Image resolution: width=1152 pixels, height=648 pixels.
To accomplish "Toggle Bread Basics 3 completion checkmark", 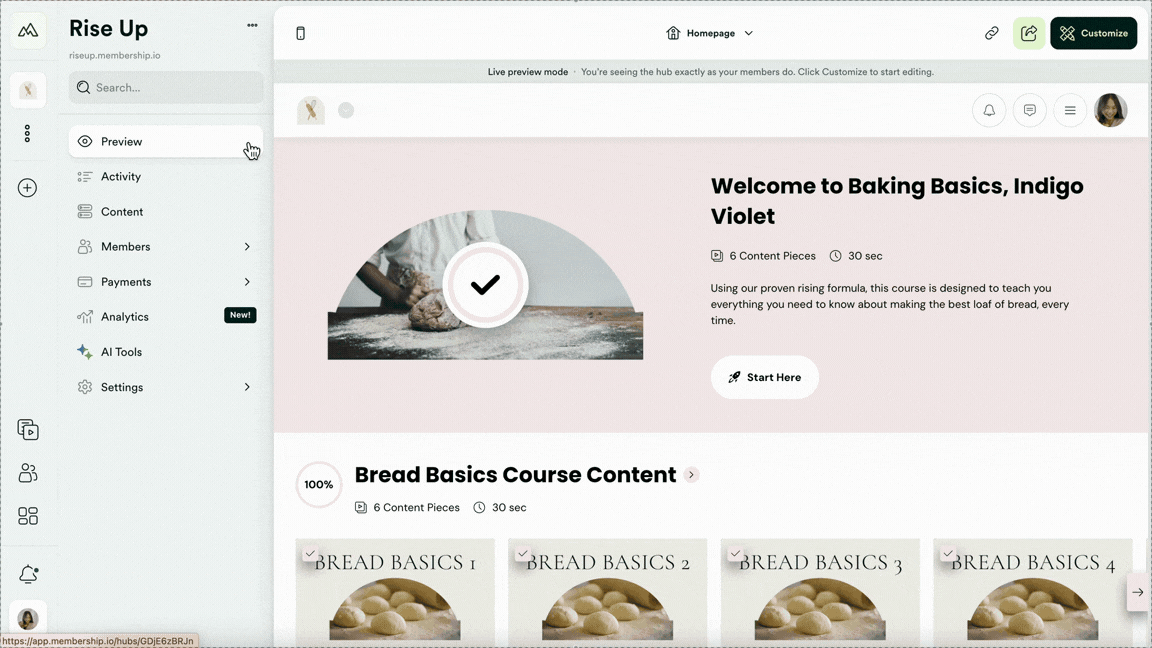I will [735, 553].
